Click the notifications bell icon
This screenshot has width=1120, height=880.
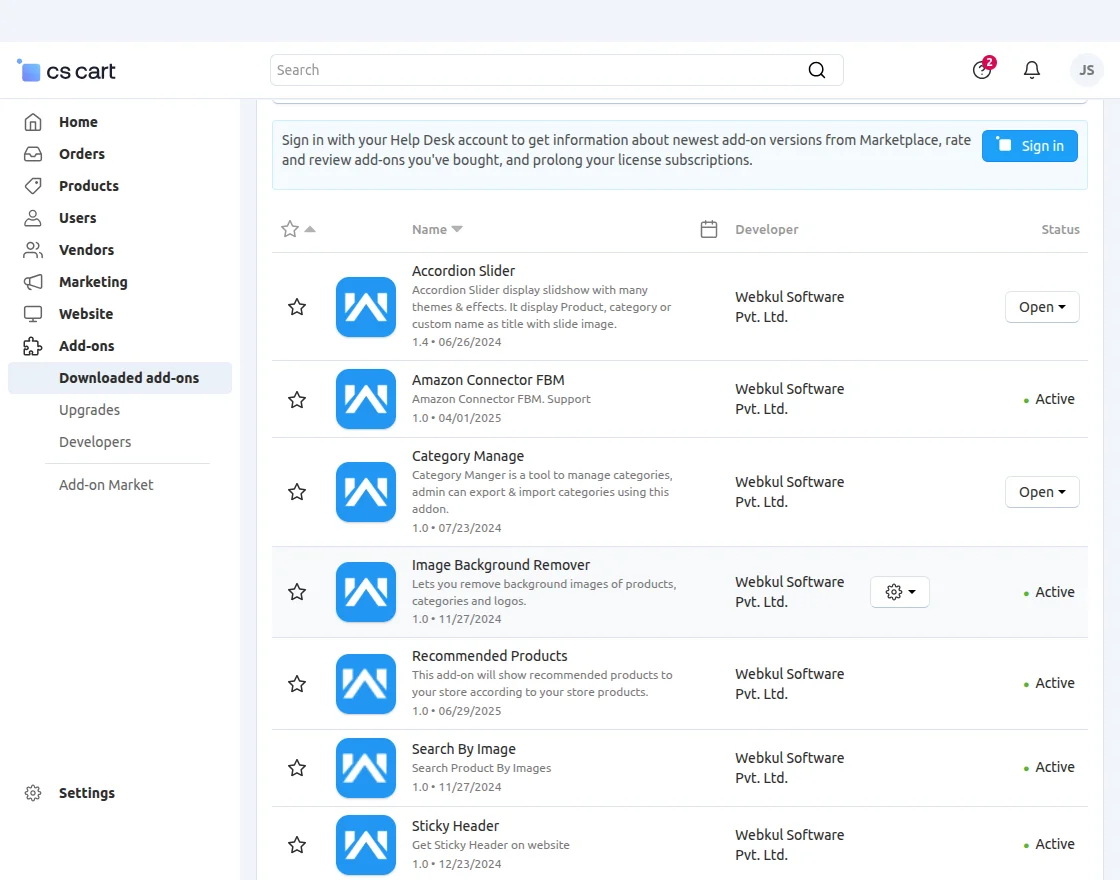click(x=1032, y=69)
